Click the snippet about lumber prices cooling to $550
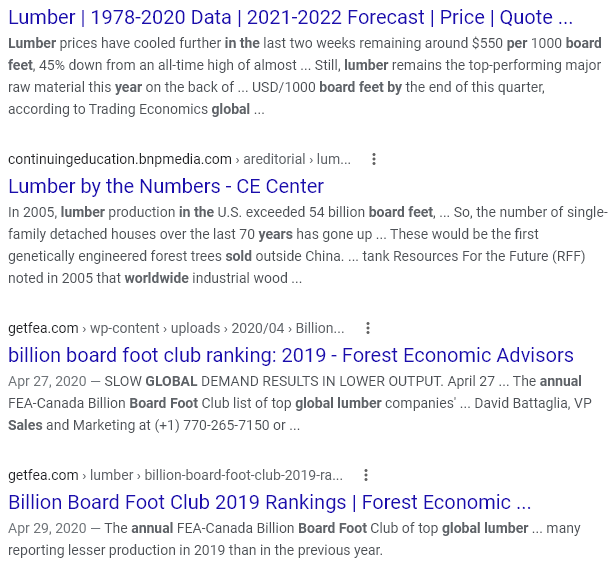 coord(305,76)
